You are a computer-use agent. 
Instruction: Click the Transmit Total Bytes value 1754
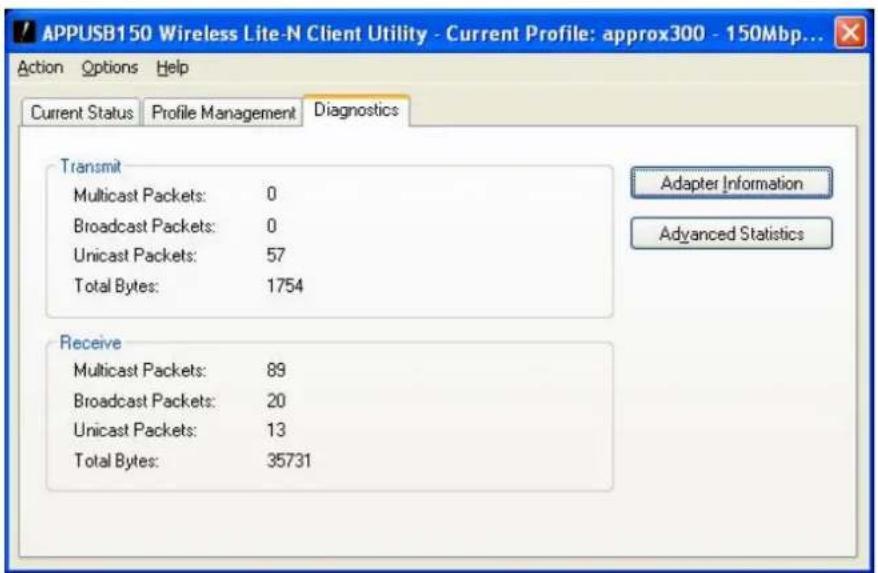tap(285, 286)
